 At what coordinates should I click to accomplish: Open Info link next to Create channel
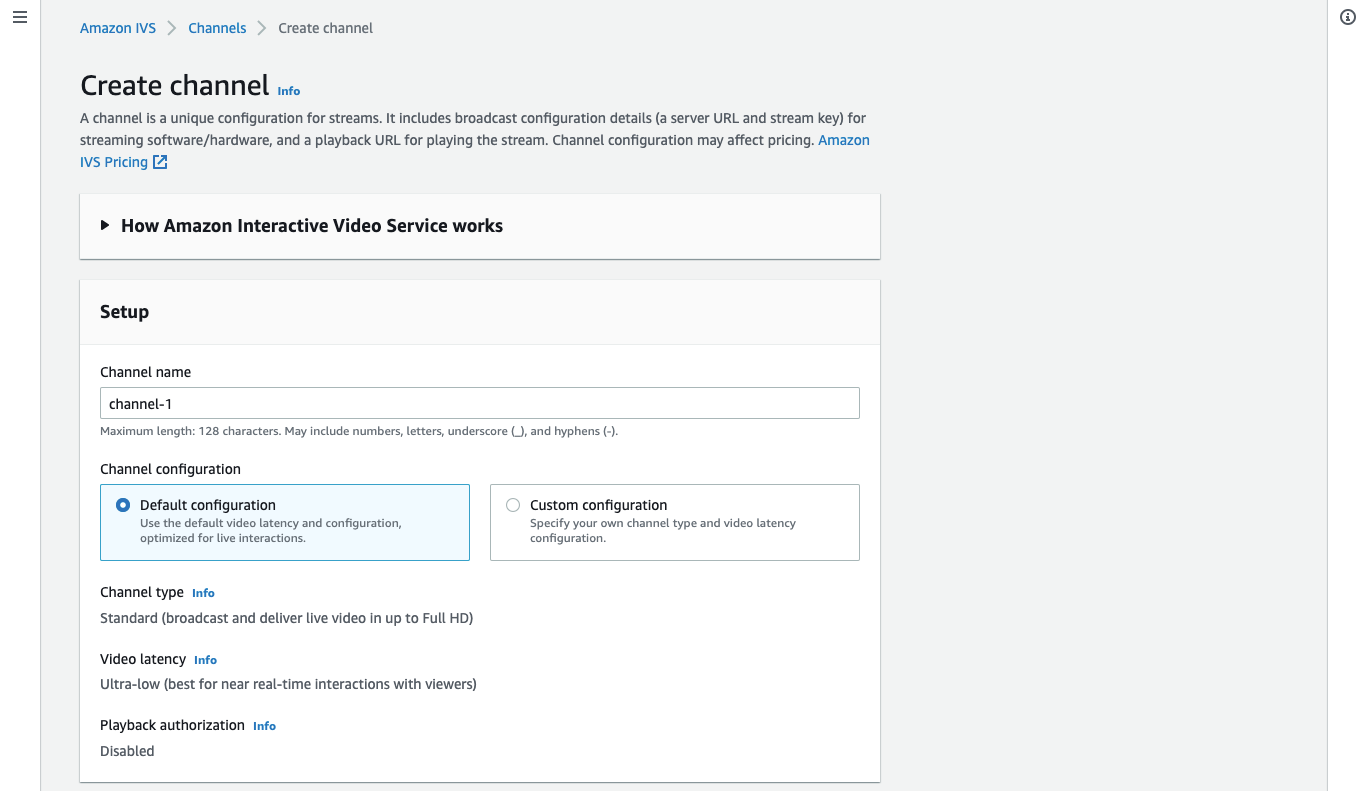tap(289, 91)
